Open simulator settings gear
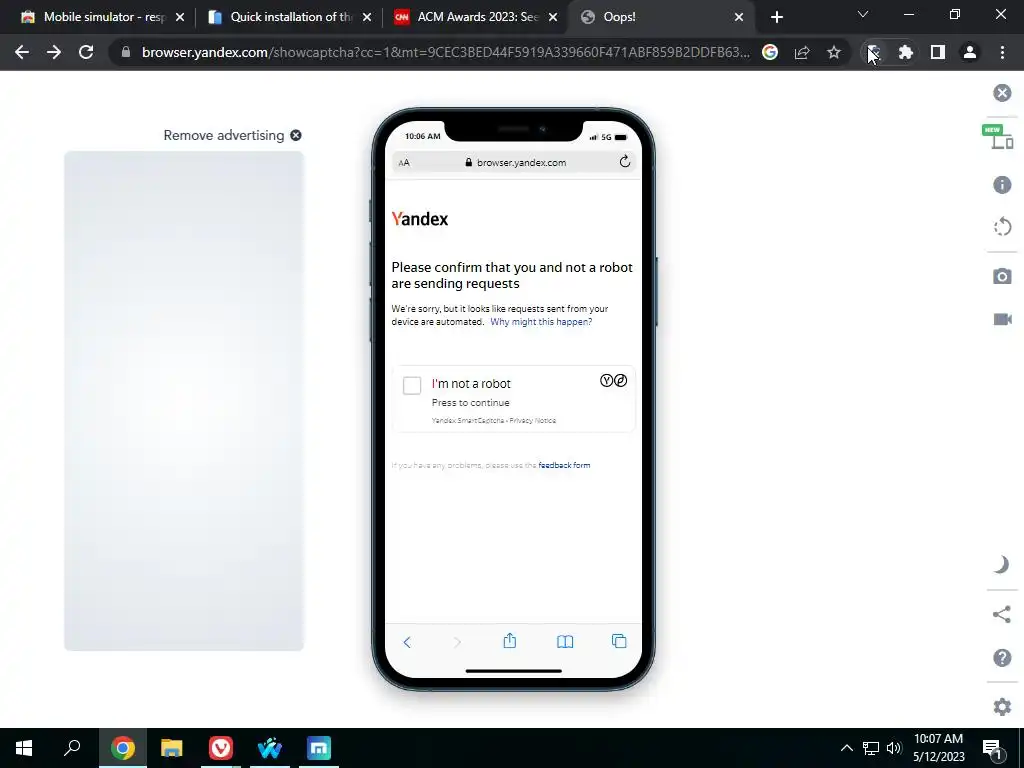The width and height of the screenshot is (1024, 768). (x=1002, y=707)
